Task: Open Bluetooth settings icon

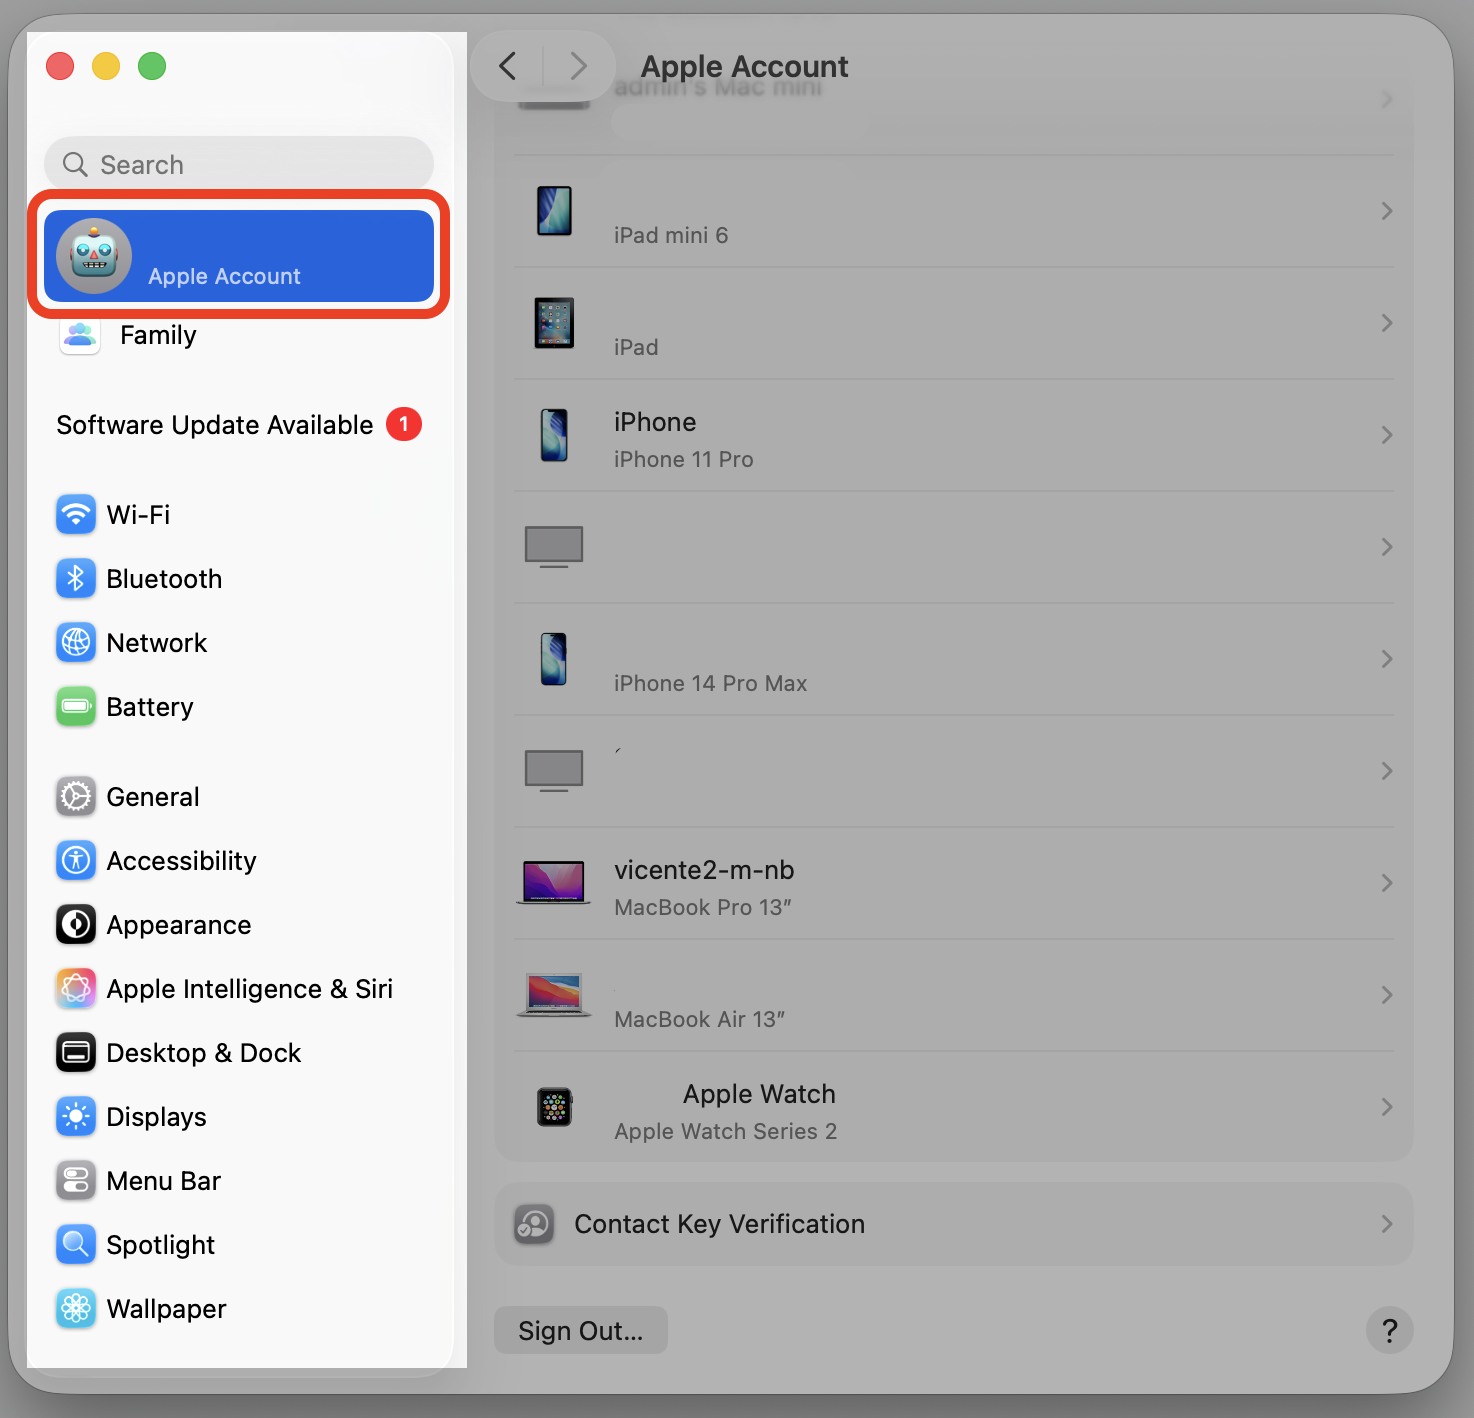Action: pos(76,579)
